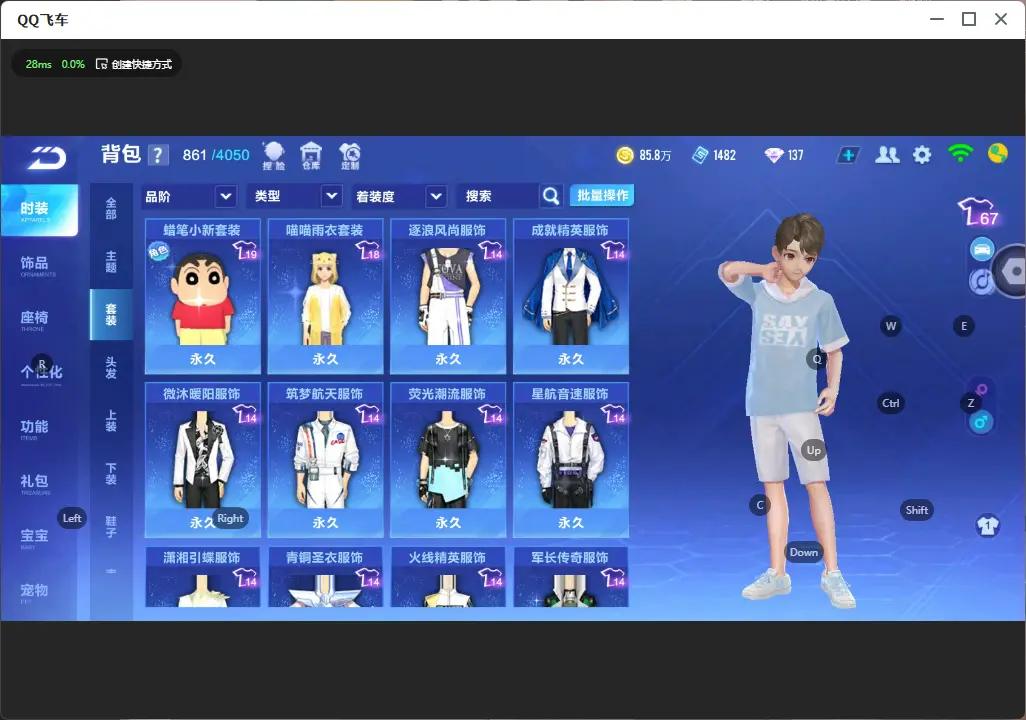Screen dimensions: 1026x720
Task: Select the 主题 theme subcategory
Action: coord(111,262)
